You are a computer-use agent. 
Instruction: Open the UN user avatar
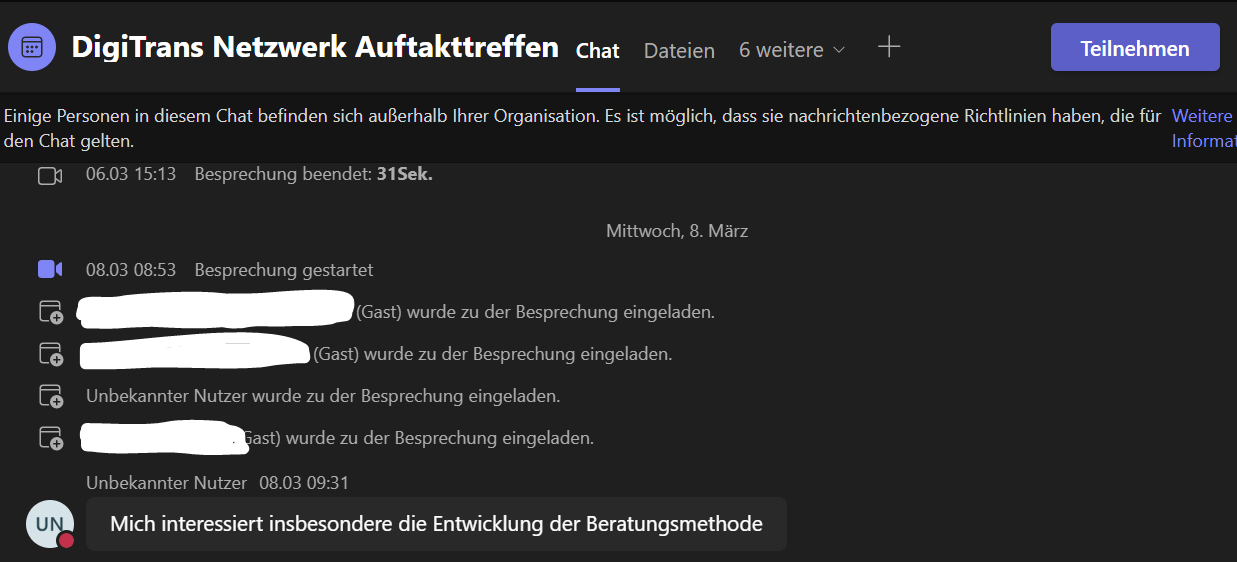point(50,524)
